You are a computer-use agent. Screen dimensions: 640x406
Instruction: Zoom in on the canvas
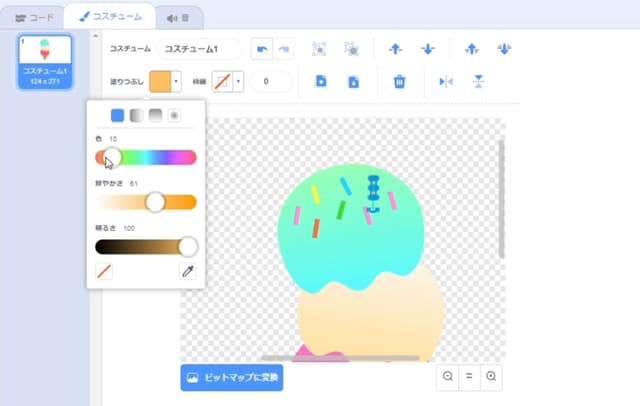point(491,376)
